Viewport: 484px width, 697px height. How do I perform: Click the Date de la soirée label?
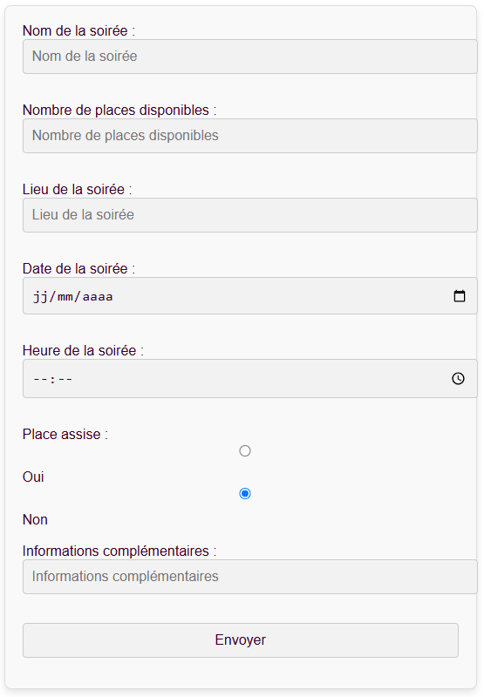pyautogui.click(x=79, y=269)
